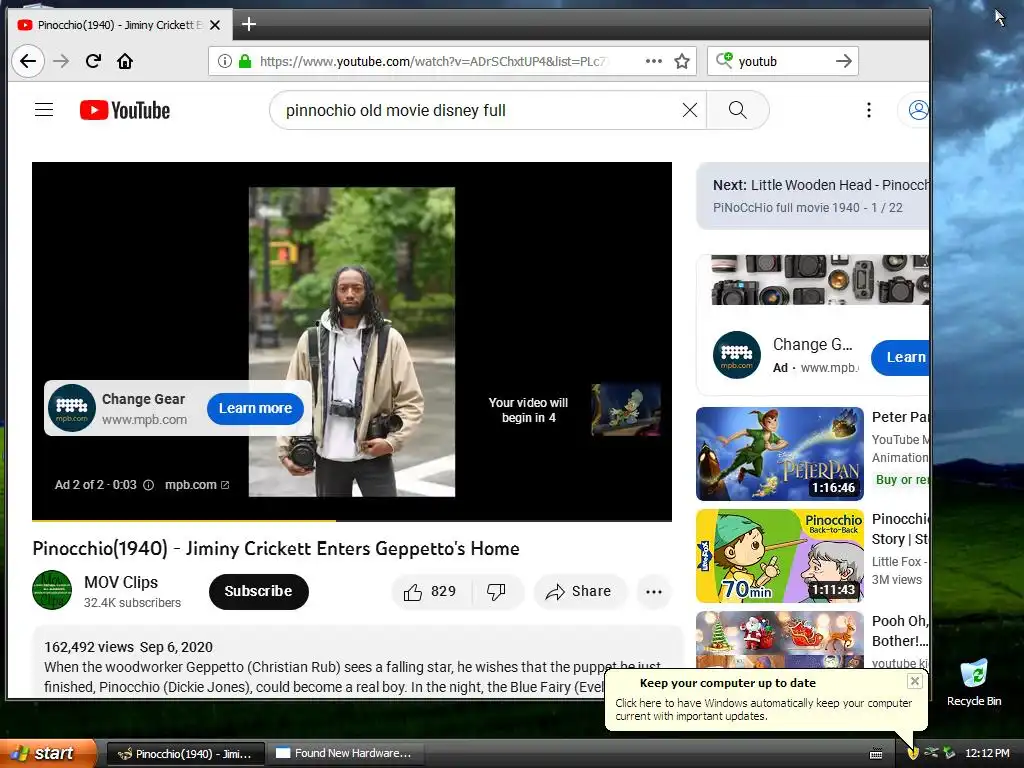Click Learn more on the video ad
This screenshot has height=768, width=1024.
point(255,408)
